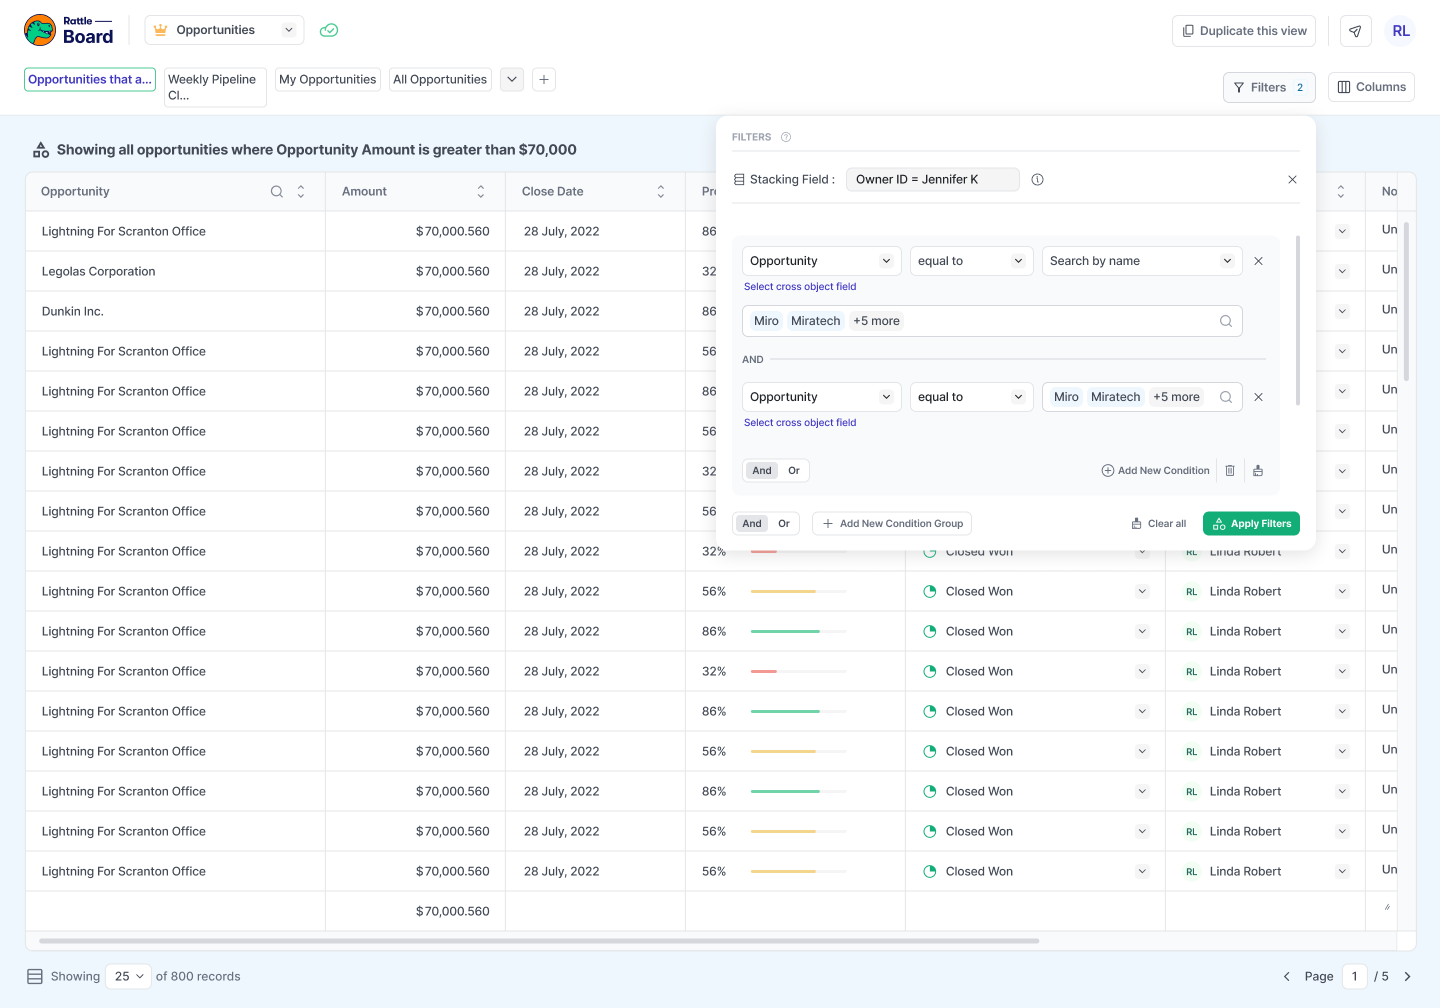Open the Opportunities view selector dropdown

(x=288, y=29)
